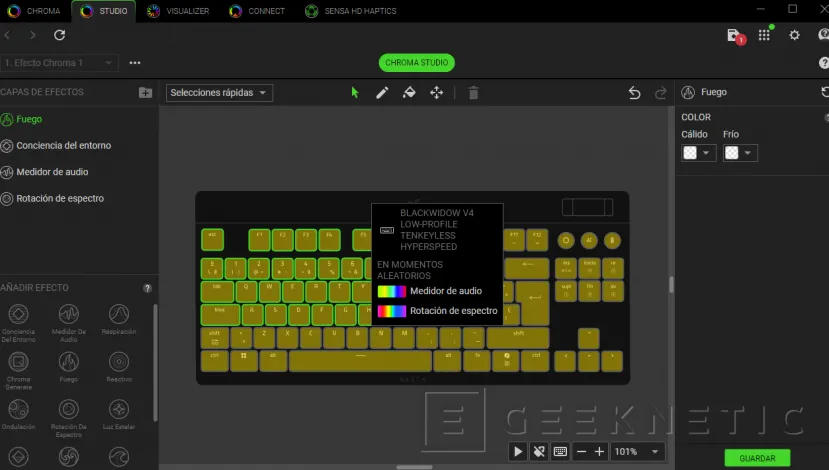Image resolution: width=829 pixels, height=470 pixels.
Task: Zoom out with the minus button
Action: coord(581,451)
